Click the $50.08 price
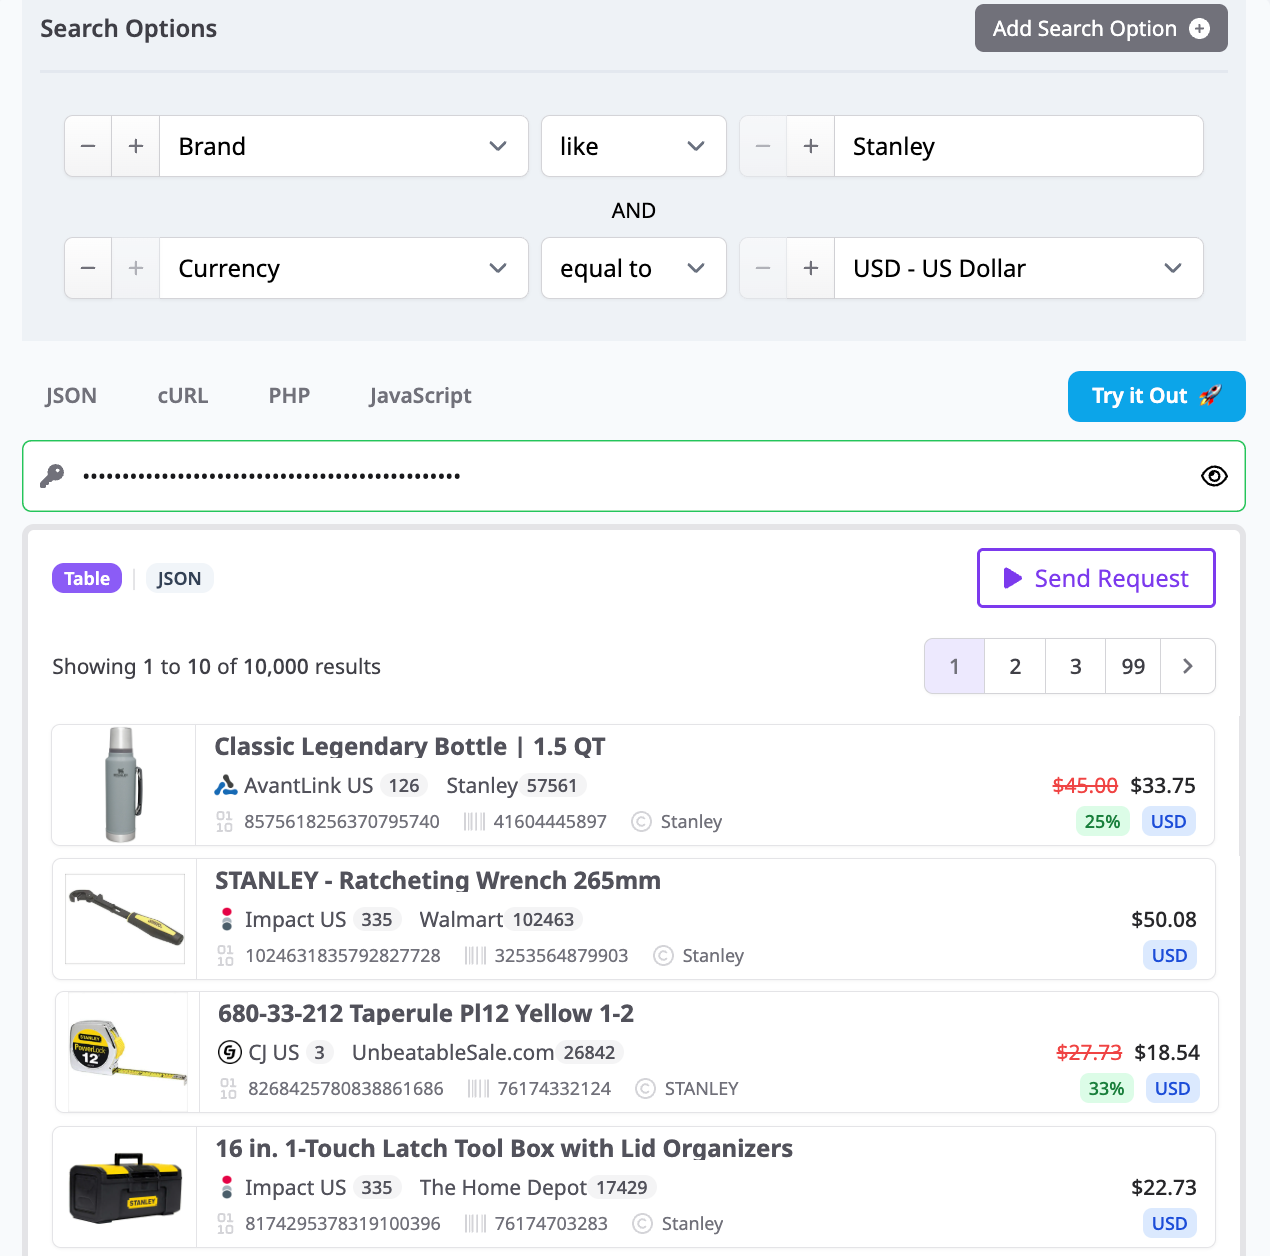 [x=1163, y=919]
